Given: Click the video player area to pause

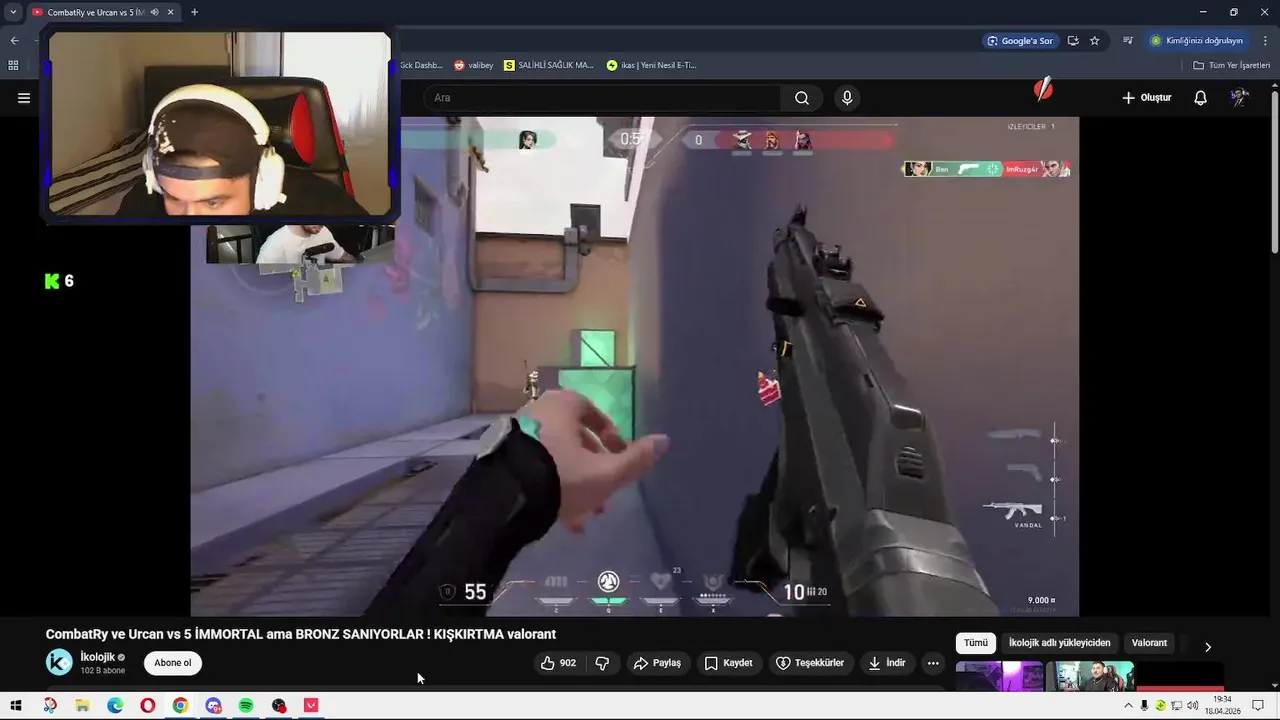Looking at the screenshot, I should (635, 366).
